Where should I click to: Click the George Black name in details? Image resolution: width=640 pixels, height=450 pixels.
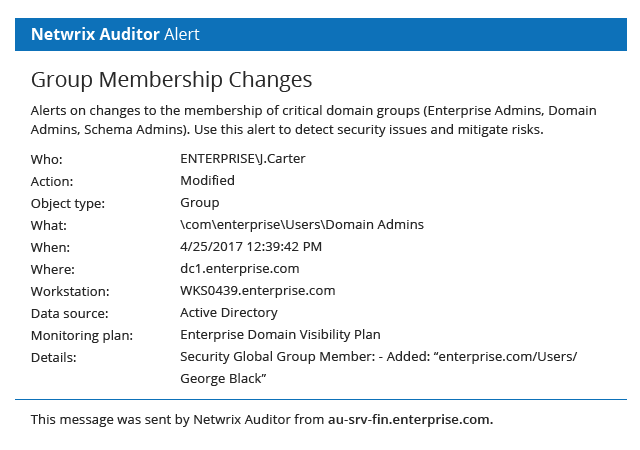pyautogui.click(x=222, y=379)
